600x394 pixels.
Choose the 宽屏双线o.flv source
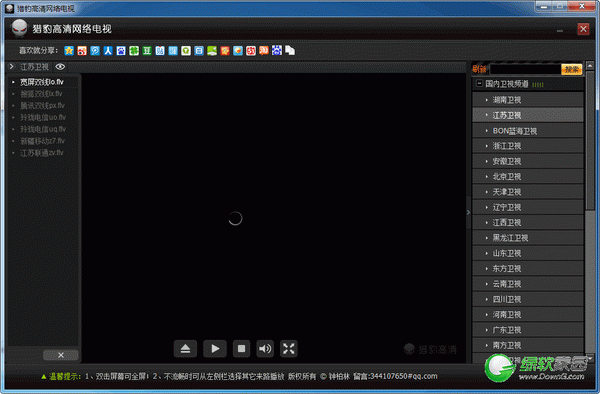[42, 82]
